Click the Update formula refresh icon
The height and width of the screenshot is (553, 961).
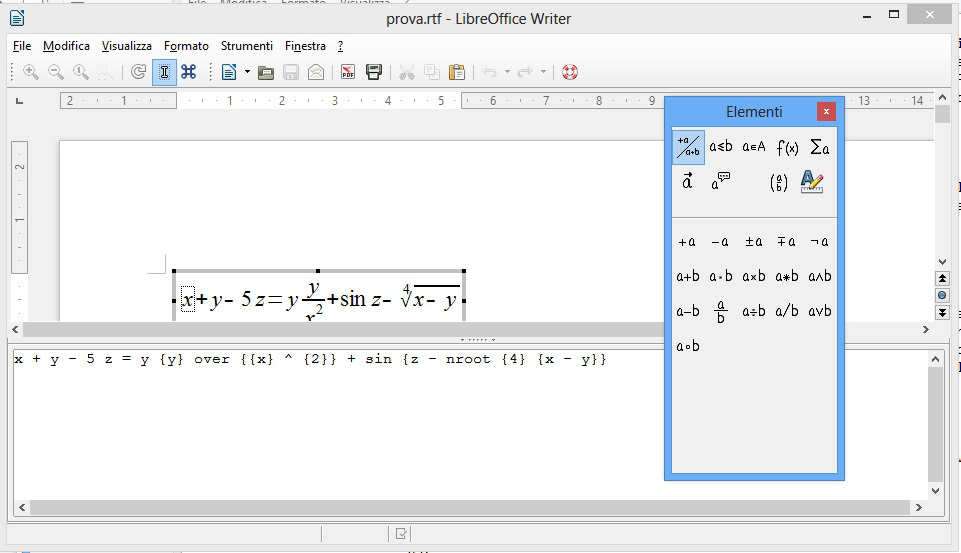pyautogui.click(x=138, y=72)
